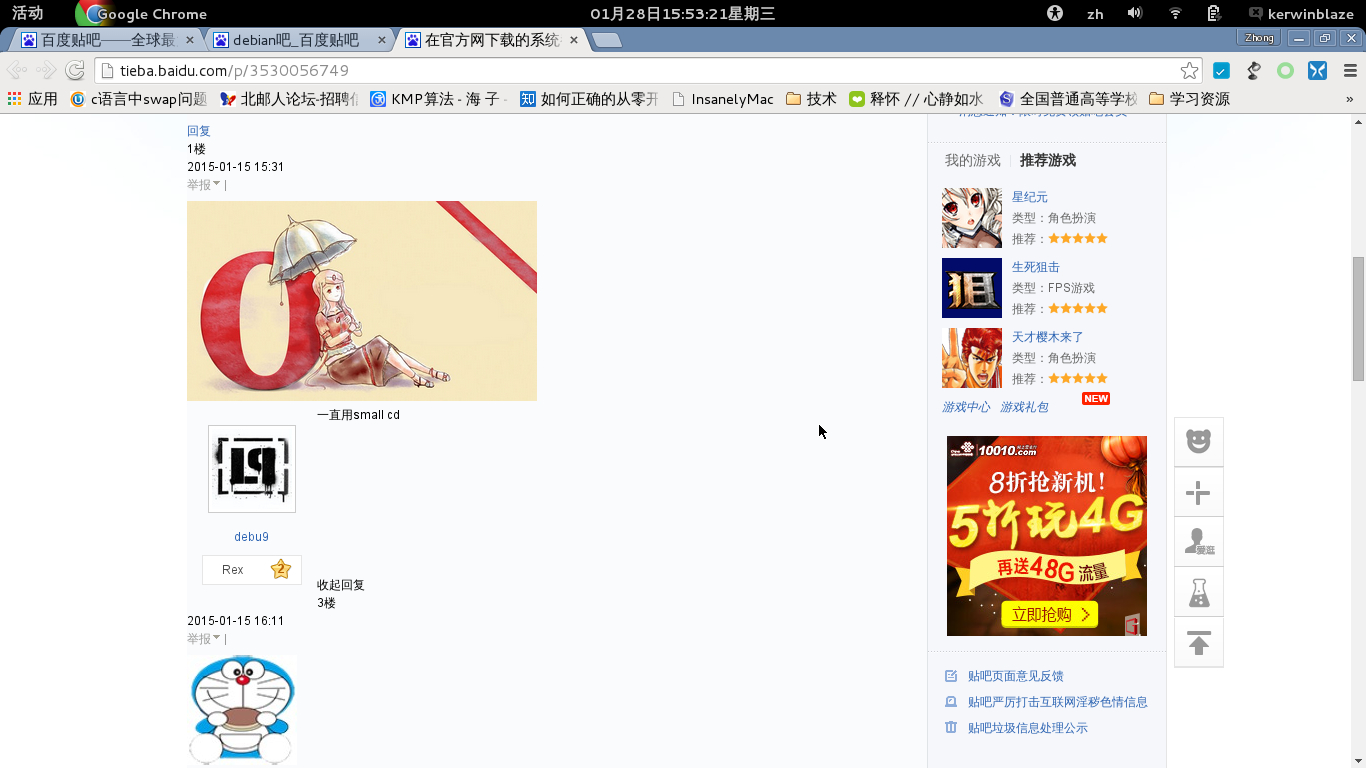Click the 立即抢购 button in the ad
The width and height of the screenshot is (1366, 768).
pos(1050,614)
